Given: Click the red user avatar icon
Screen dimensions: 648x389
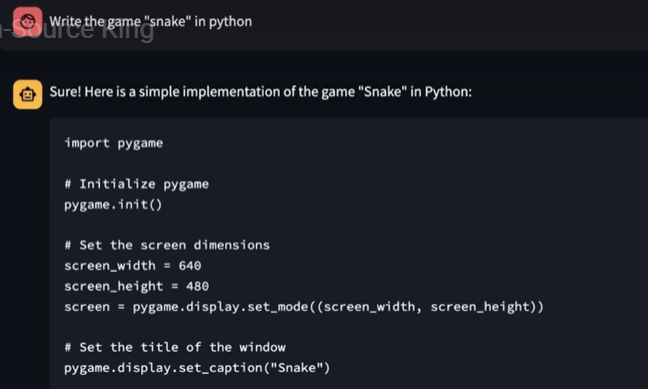Looking at the screenshot, I should point(27,21).
